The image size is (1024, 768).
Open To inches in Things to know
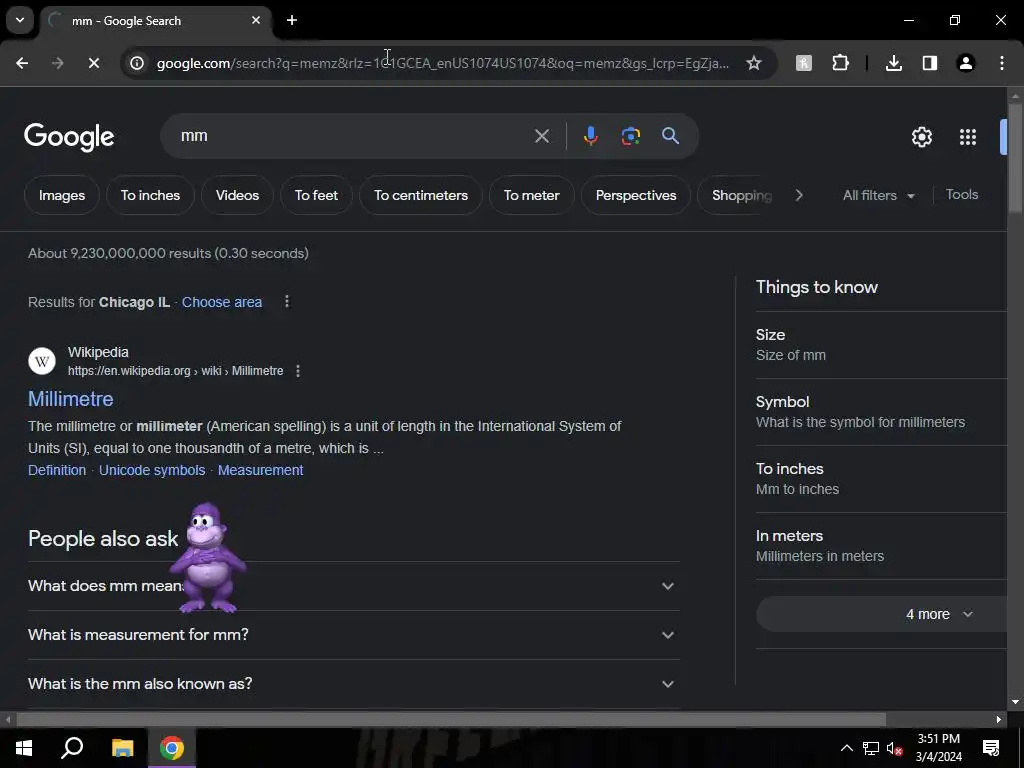881,479
